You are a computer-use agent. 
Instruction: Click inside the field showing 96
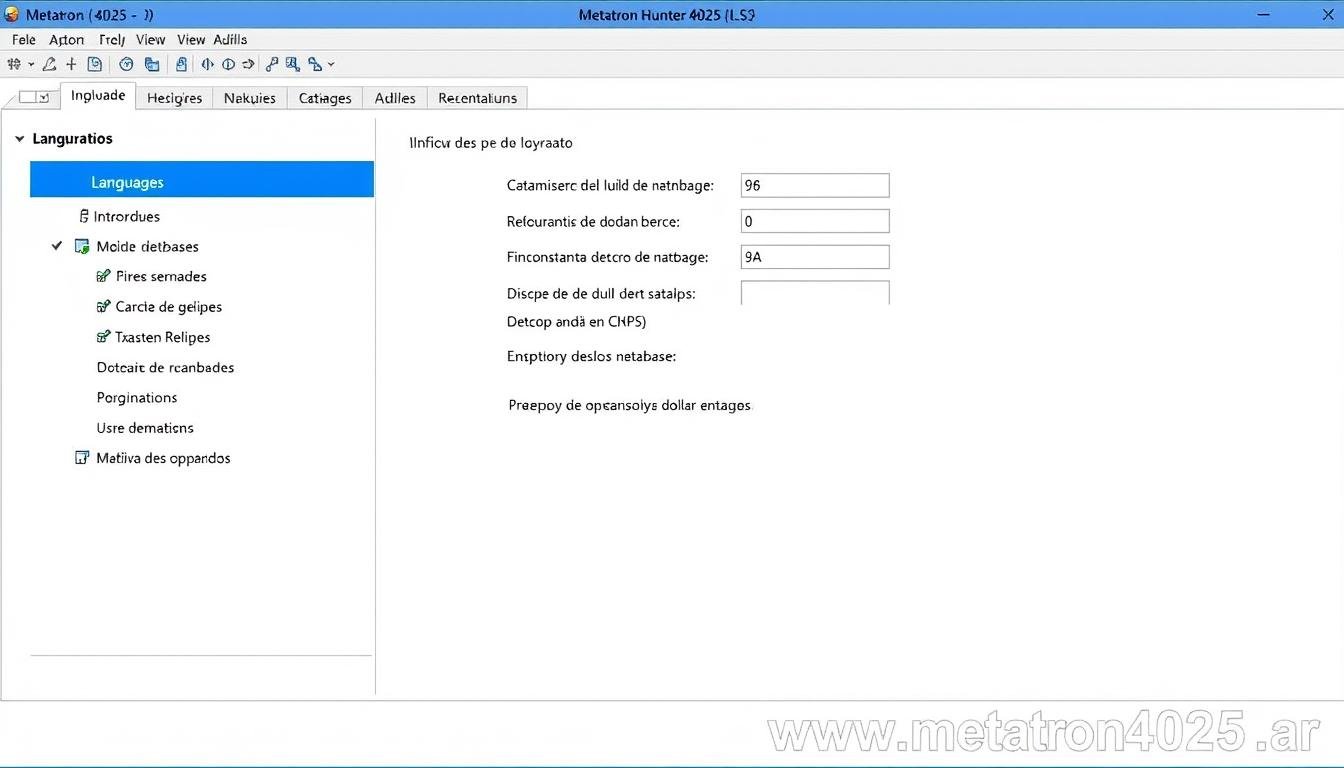(x=814, y=185)
